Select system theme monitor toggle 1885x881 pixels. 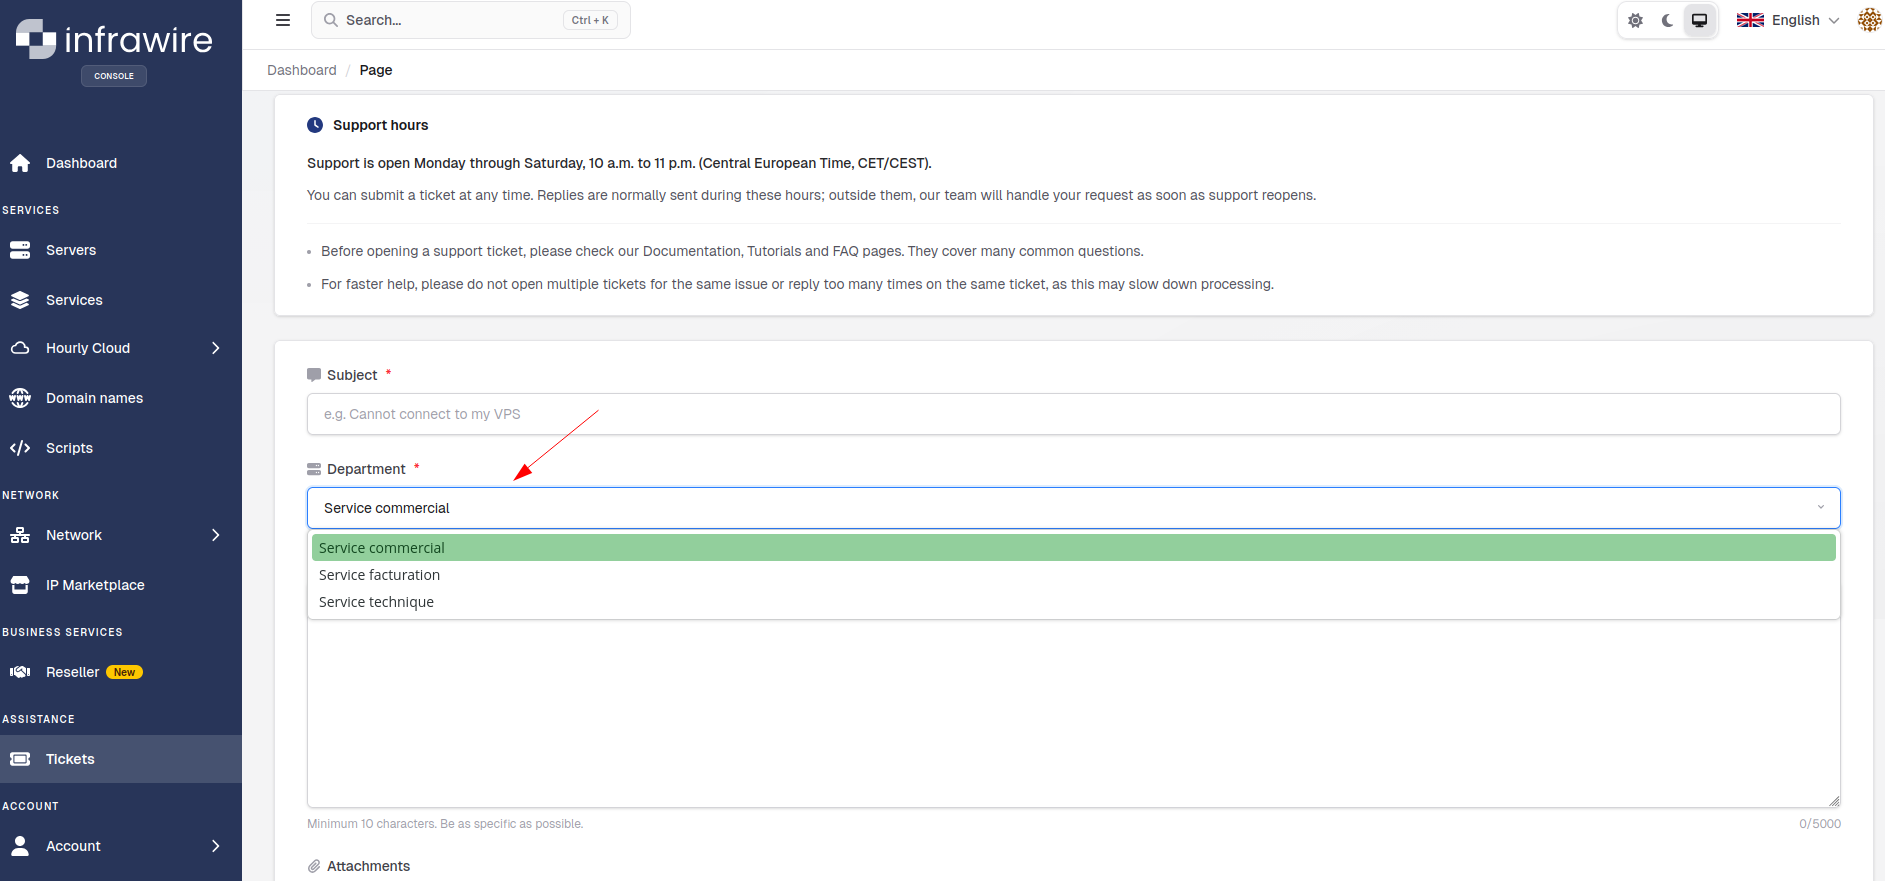[1699, 20]
